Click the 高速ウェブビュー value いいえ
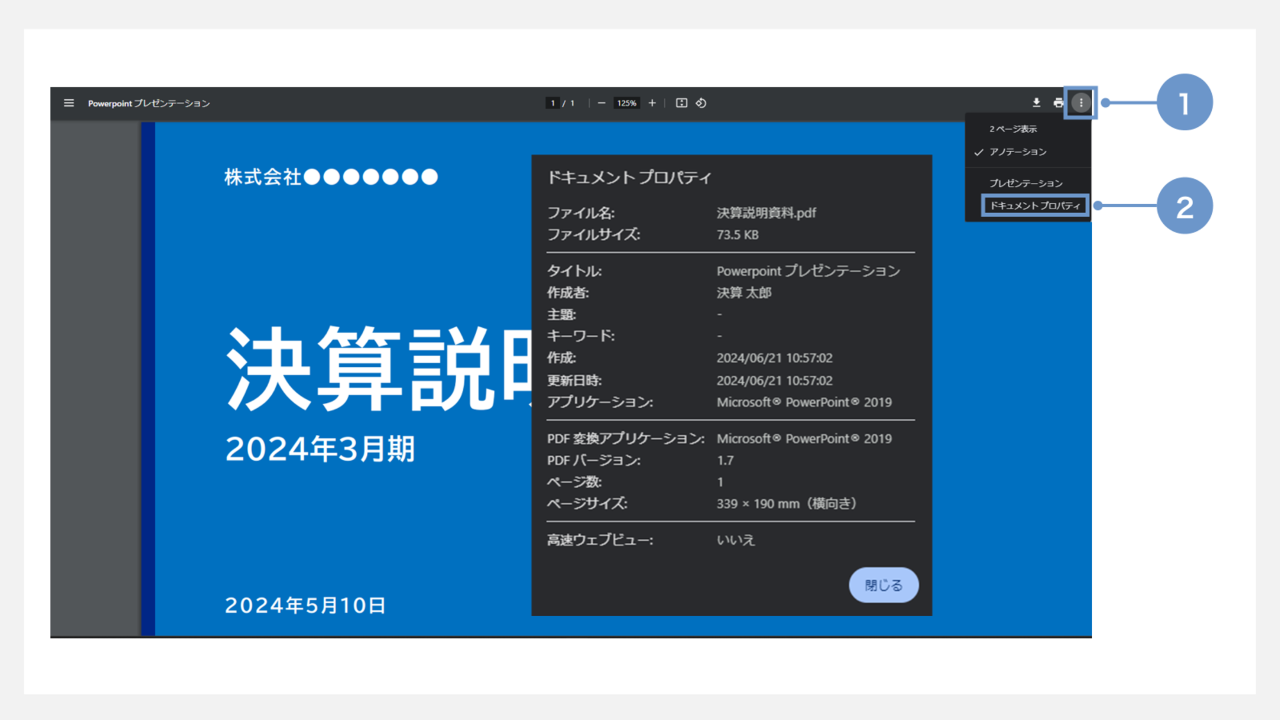The image size is (1280, 720). coord(736,540)
